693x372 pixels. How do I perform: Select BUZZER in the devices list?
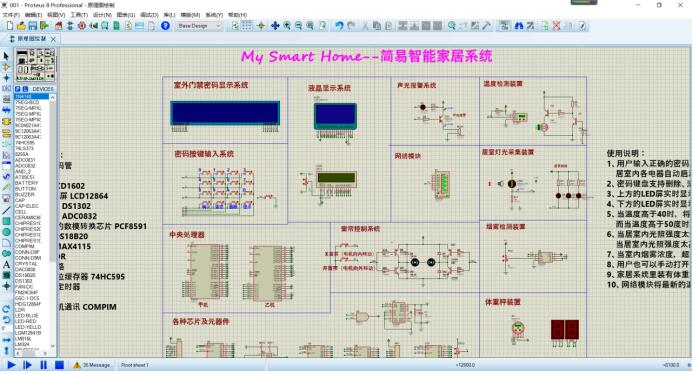[x=25, y=194]
